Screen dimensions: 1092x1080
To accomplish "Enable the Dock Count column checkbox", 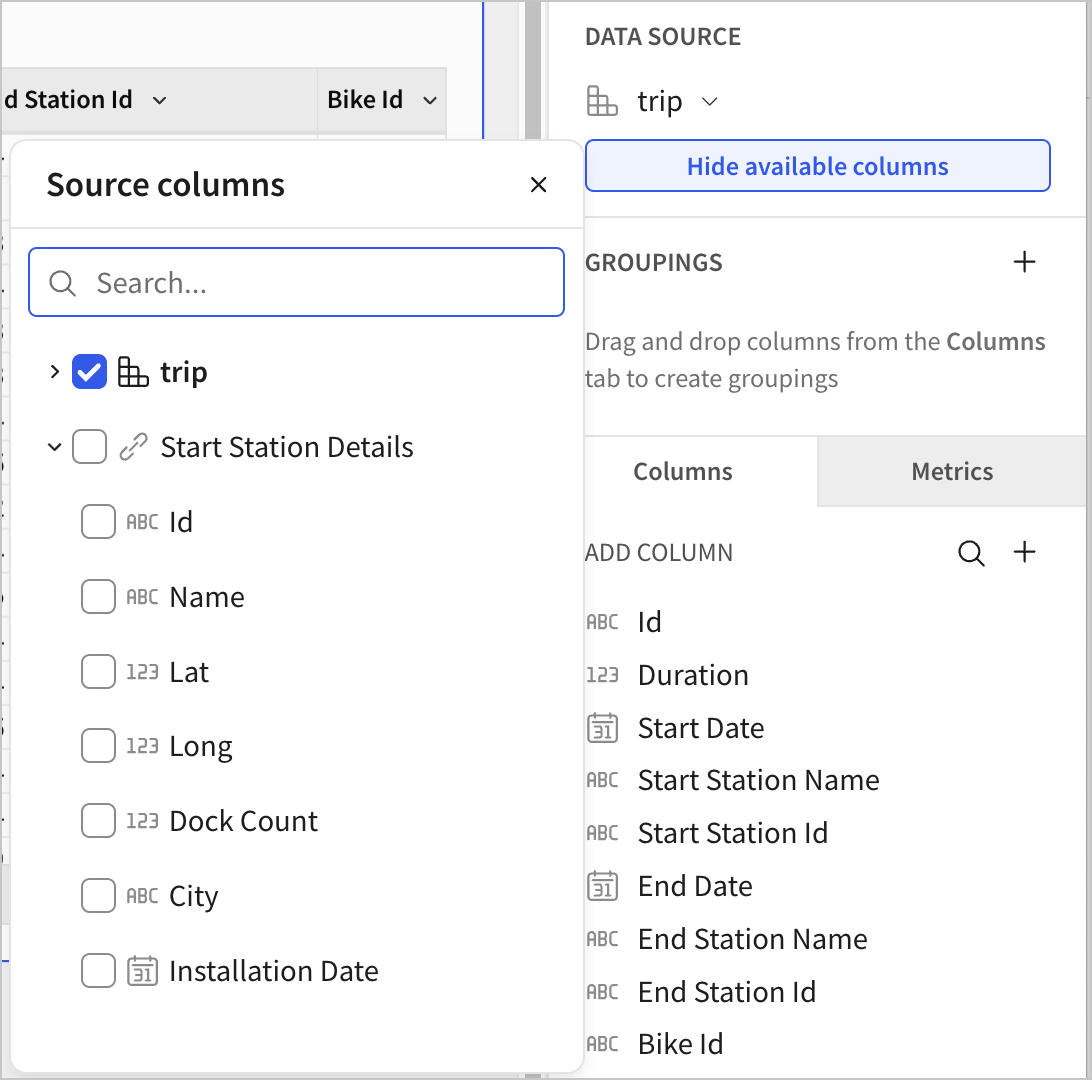I will [98, 820].
